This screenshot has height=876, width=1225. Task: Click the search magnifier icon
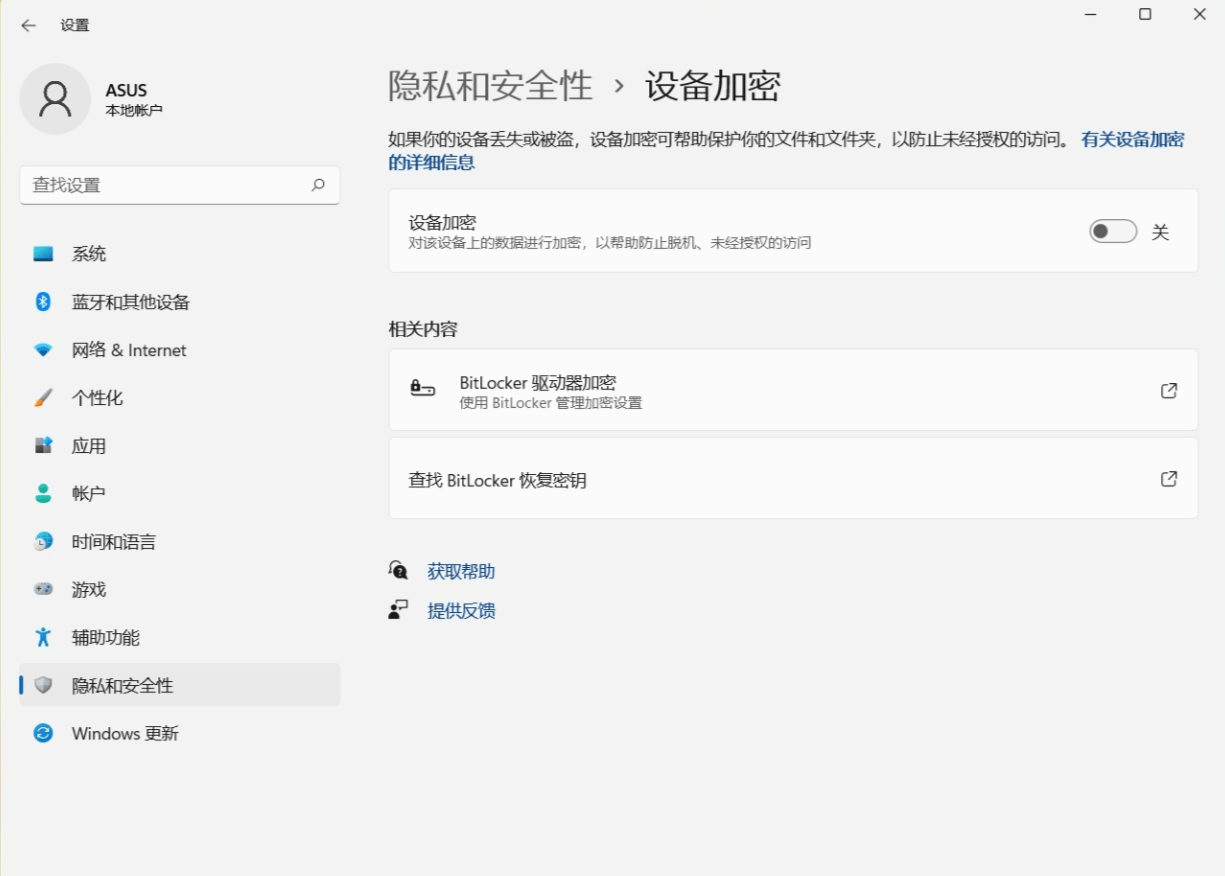pos(318,185)
